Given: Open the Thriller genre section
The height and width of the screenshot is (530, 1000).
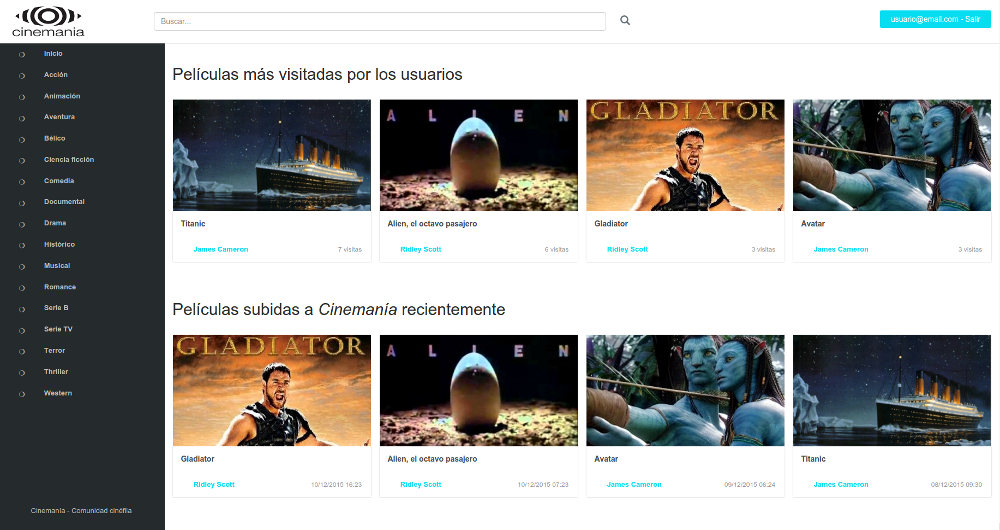Looking at the screenshot, I should pos(56,372).
